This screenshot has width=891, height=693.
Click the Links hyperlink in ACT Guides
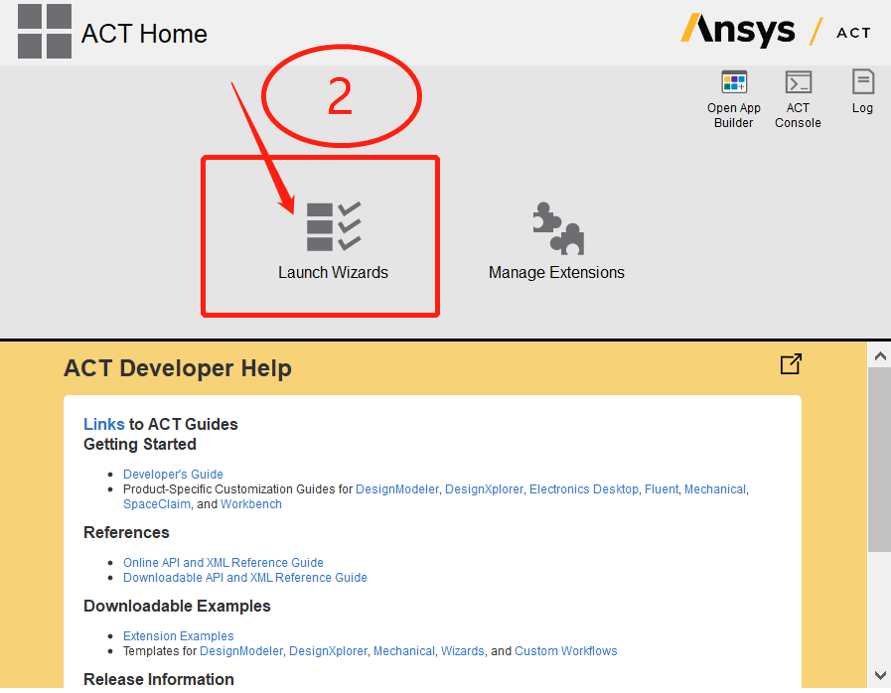click(x=104, y=424)
